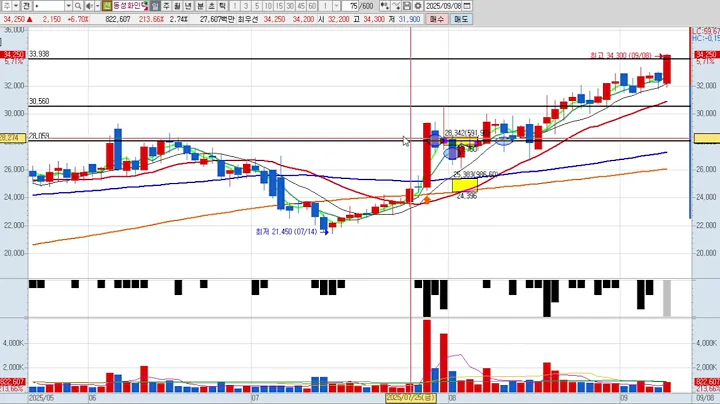
Task: Click the 전 button beside market dropdown
Action: point(26,6)
